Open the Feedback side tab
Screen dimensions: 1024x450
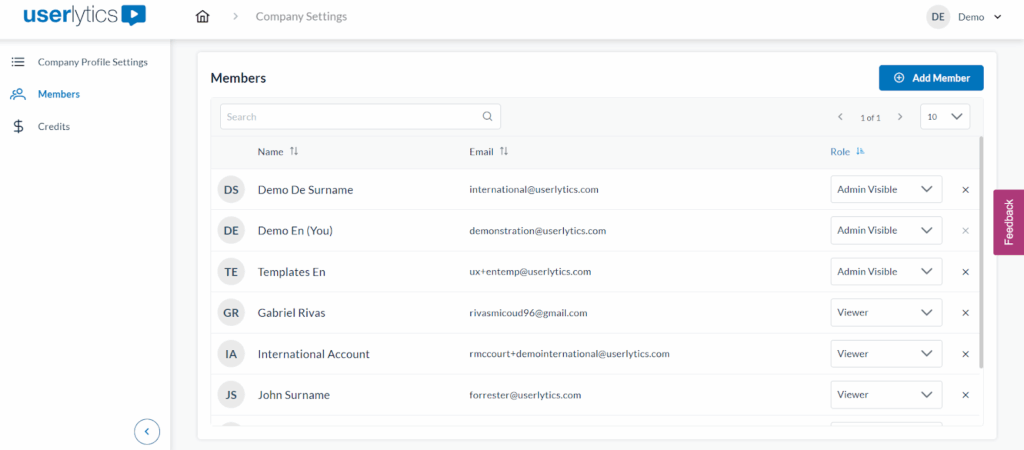click(x=1008, y=222)
